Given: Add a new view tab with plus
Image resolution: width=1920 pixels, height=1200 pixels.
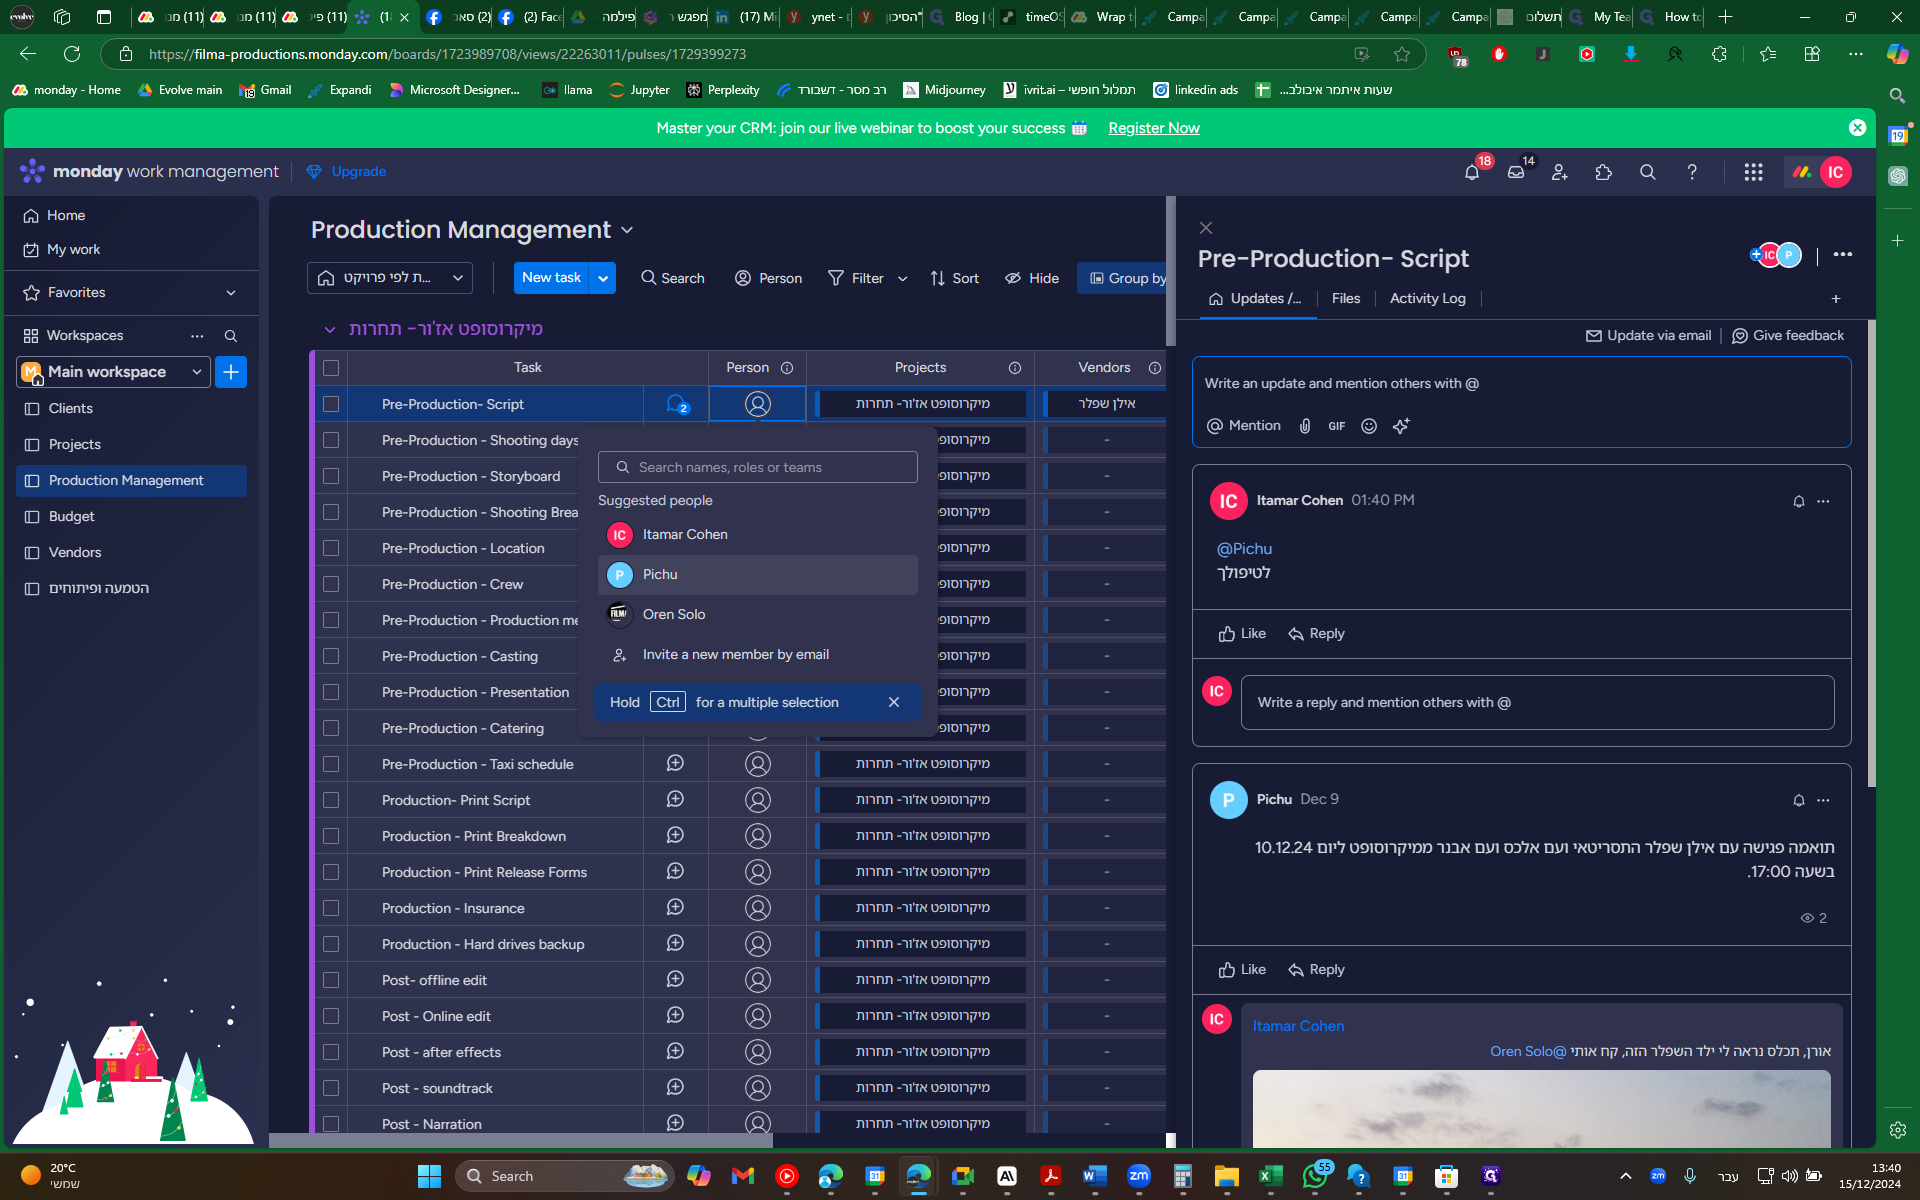Looking at the screenshot, I should pos(1836,299).
